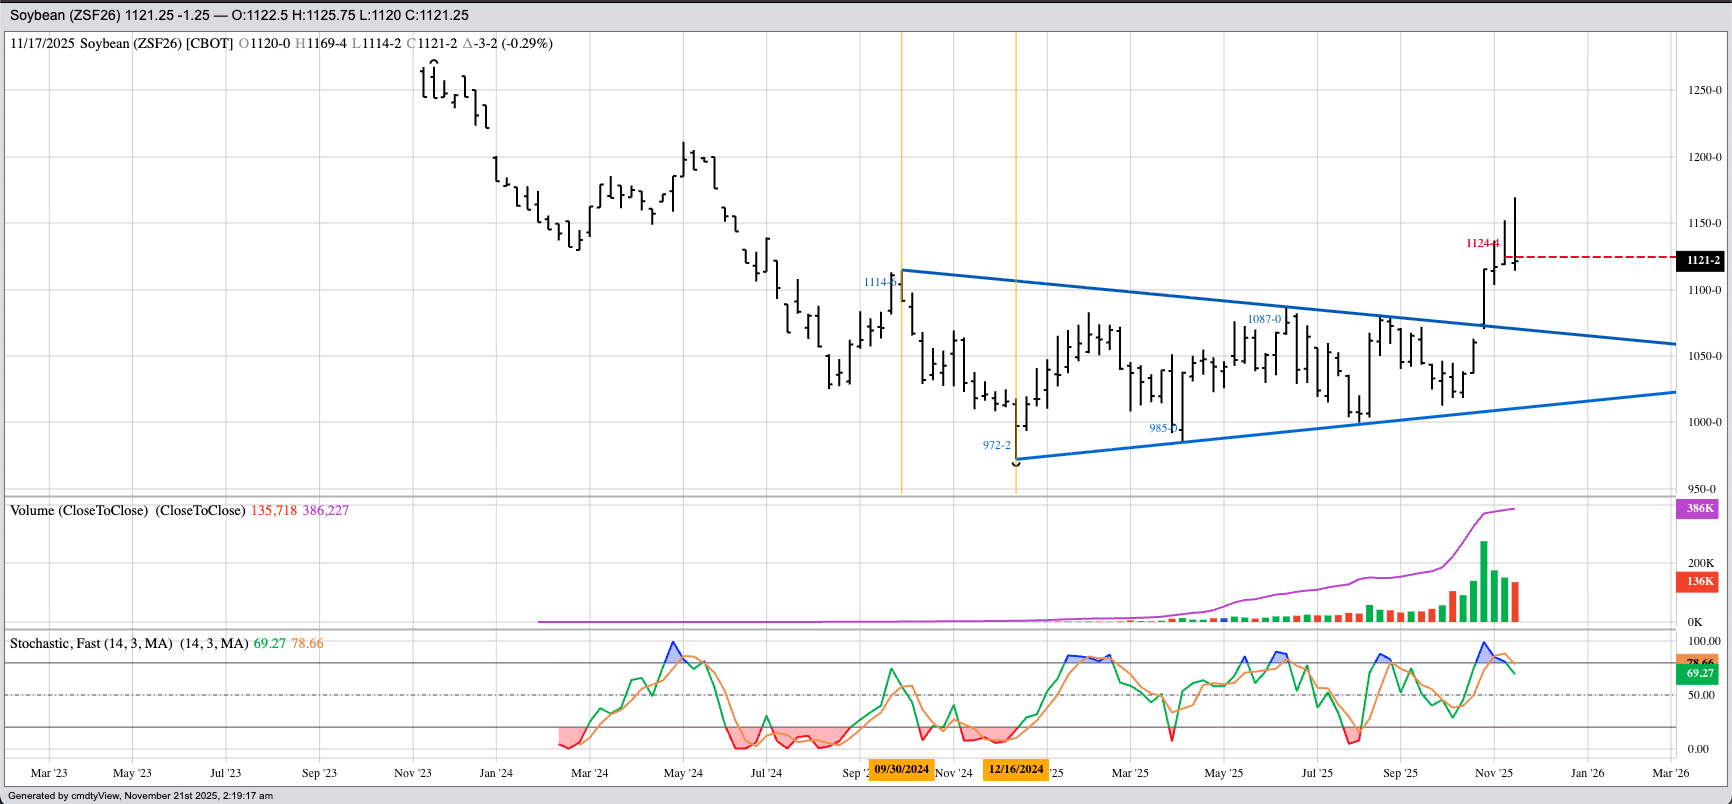
Task: Click the 985-0 price annotation
Action: tap(1162, 428)
